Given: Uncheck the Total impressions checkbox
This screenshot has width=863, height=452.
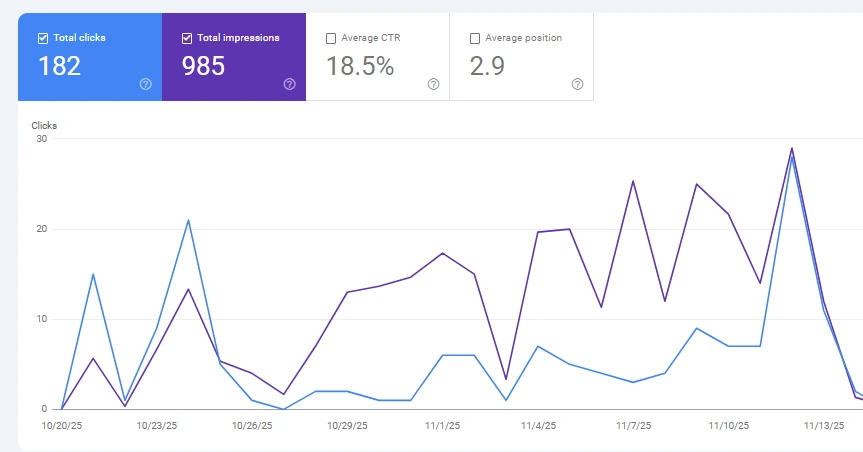Looking at the screenshot, I should [187, 39].
